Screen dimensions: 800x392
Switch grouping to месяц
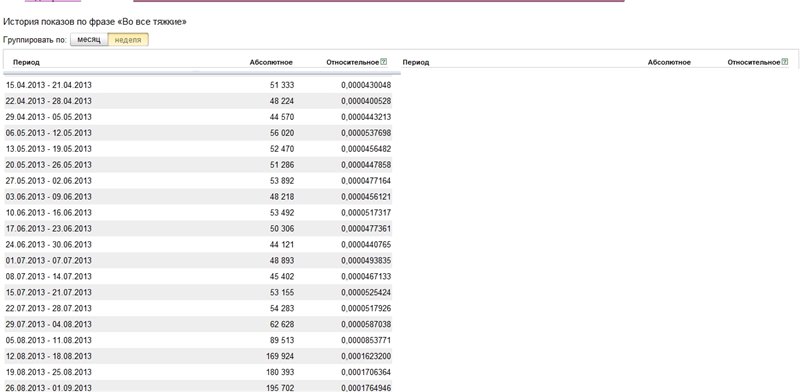coord(89,40)
